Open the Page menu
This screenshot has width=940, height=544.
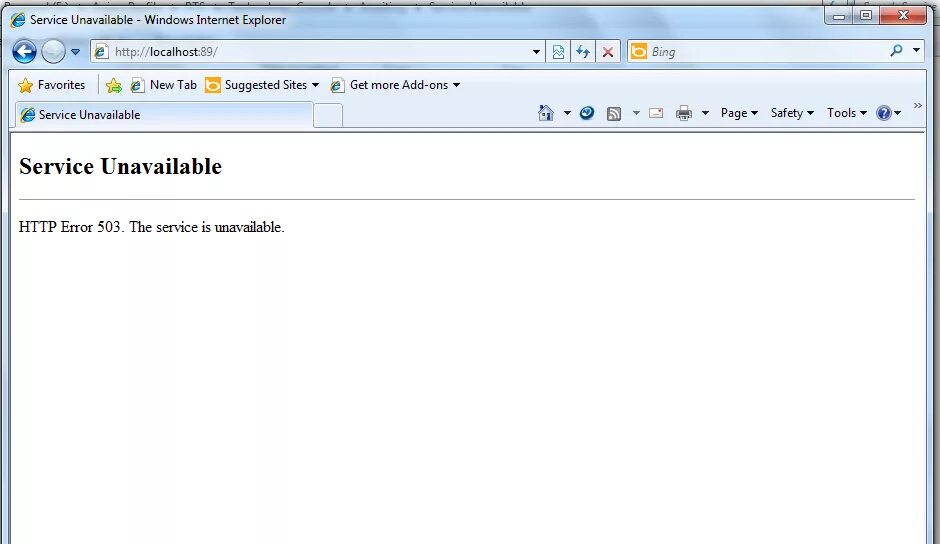point(739,113)
